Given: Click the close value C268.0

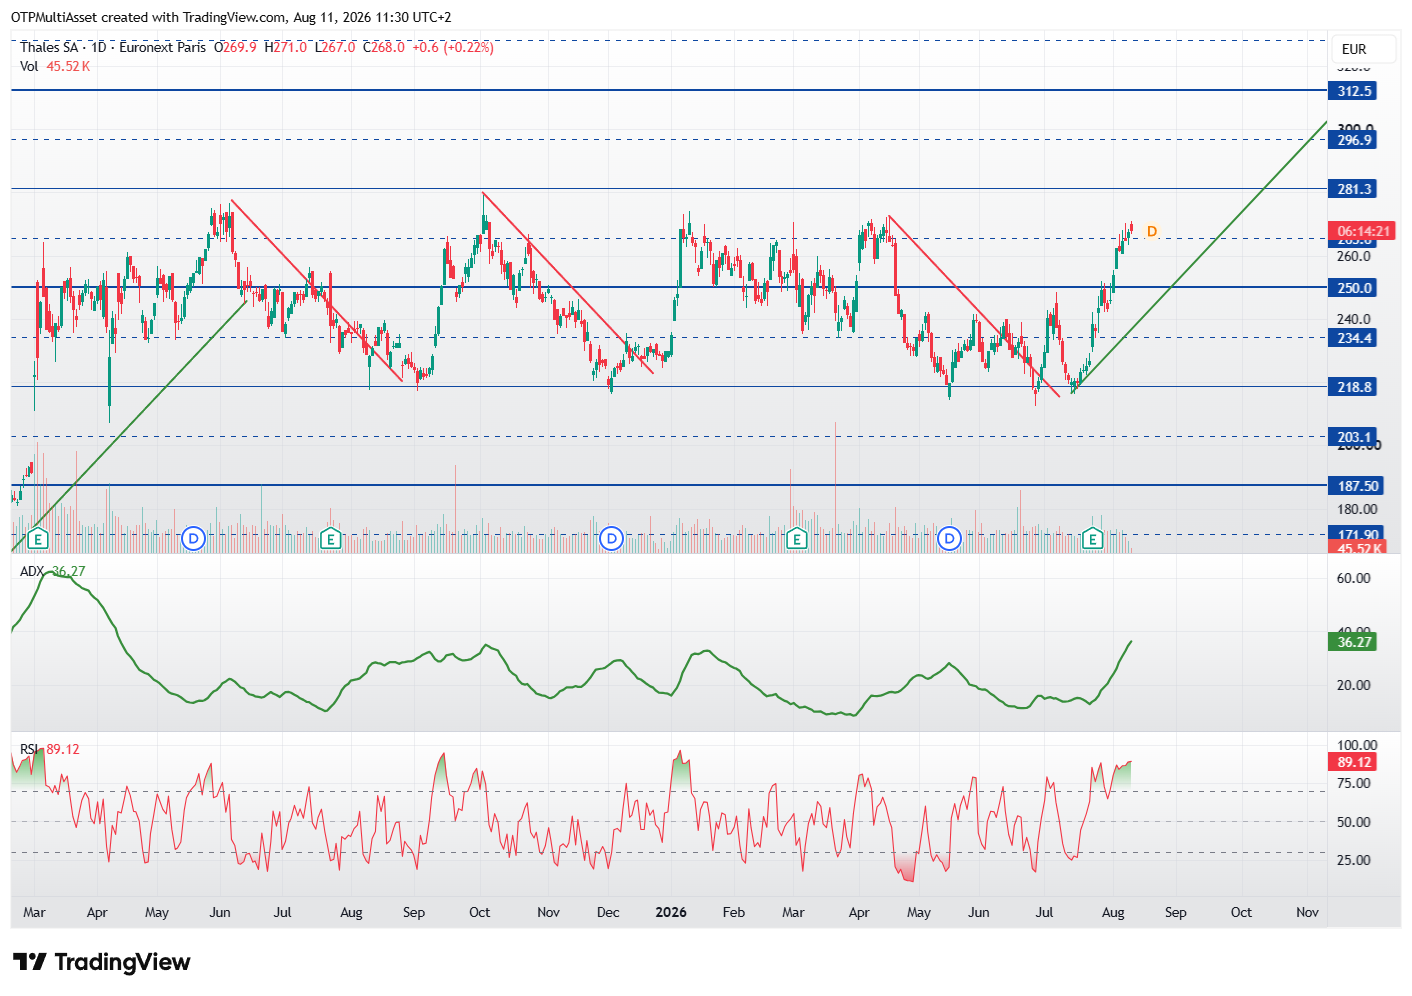Looking at the screenshot, I should (x=384, y=47).
